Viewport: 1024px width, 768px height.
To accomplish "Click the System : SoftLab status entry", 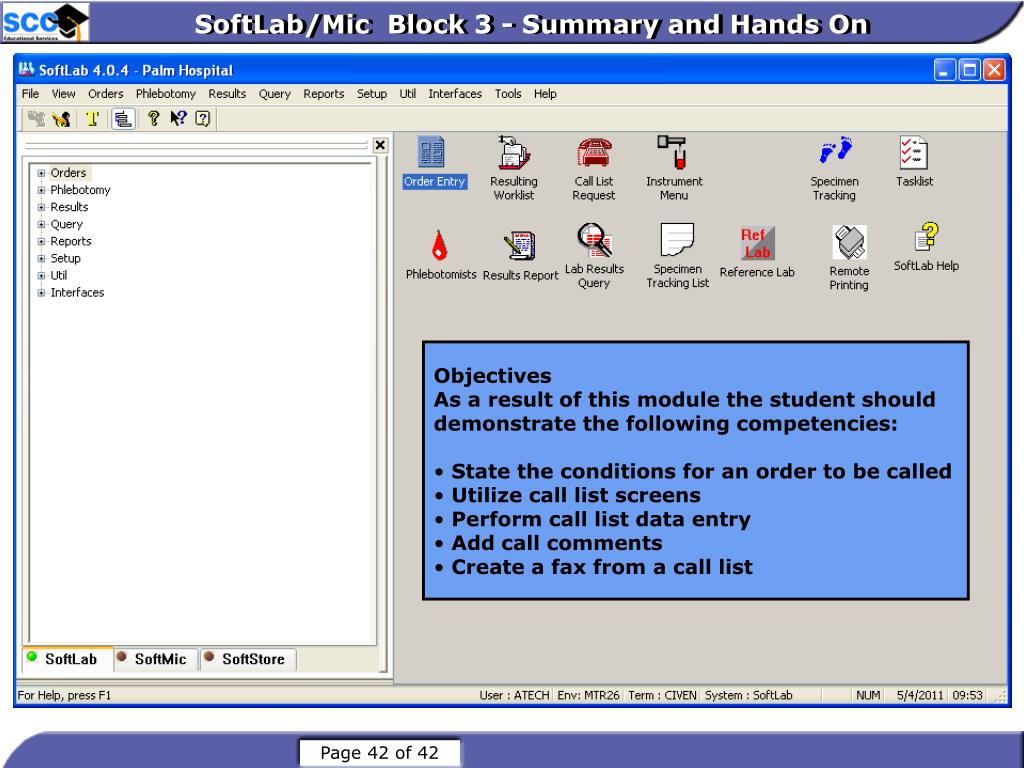I will (x=748, y=696).
